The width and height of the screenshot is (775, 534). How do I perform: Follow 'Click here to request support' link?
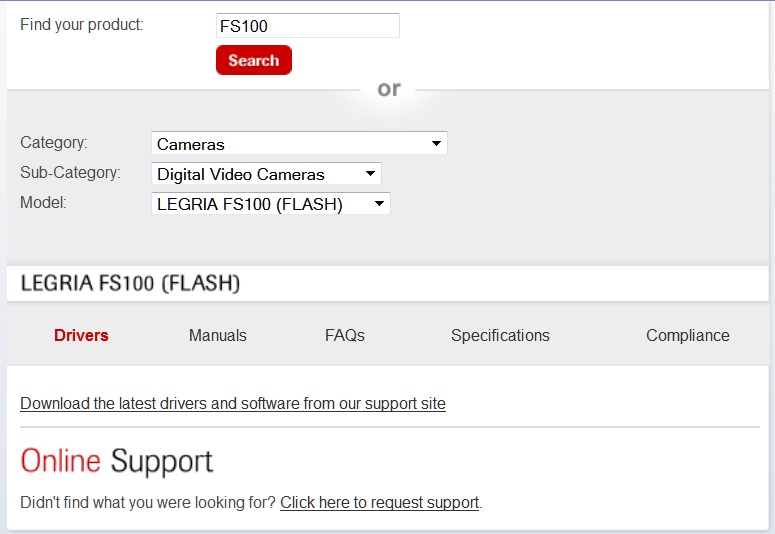tap(380, 502)
